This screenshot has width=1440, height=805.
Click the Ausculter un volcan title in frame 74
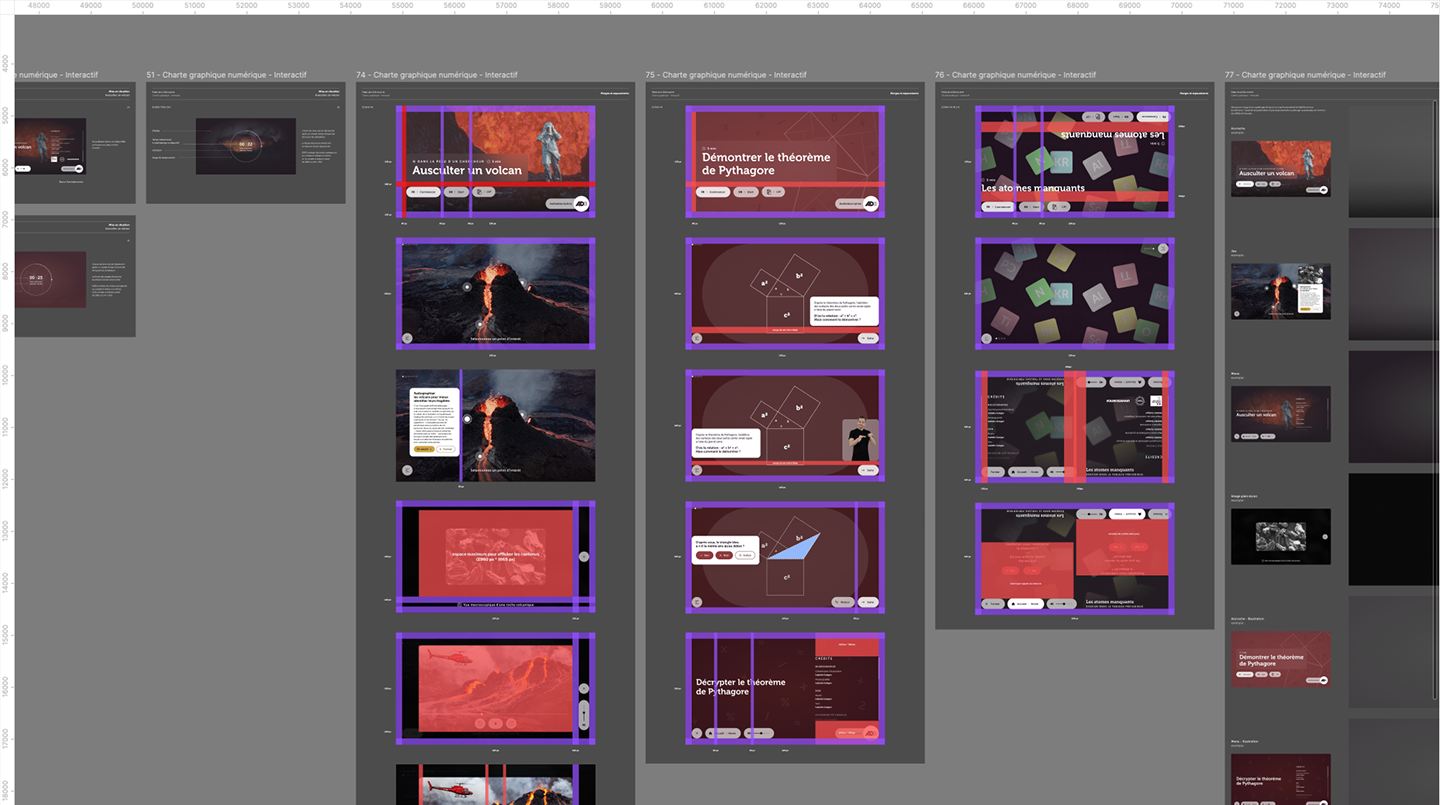(466, 170)
